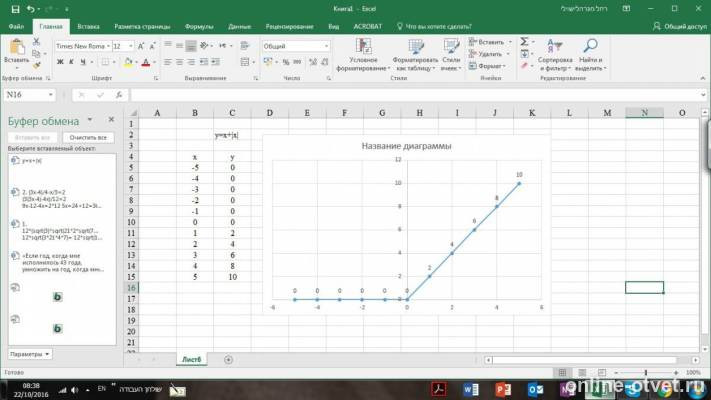The image size is (711, 400).
Task: Click the Format as Table icon
Action: [x=415, y=47]
